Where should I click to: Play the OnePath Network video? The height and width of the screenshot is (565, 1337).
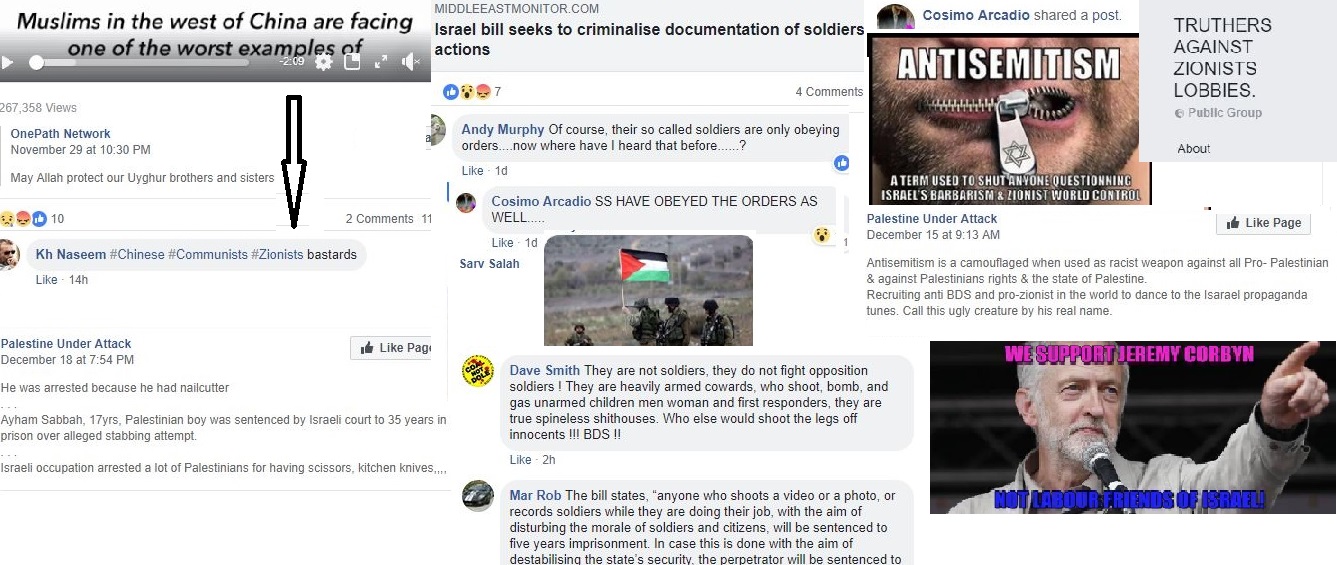point(8,62)
